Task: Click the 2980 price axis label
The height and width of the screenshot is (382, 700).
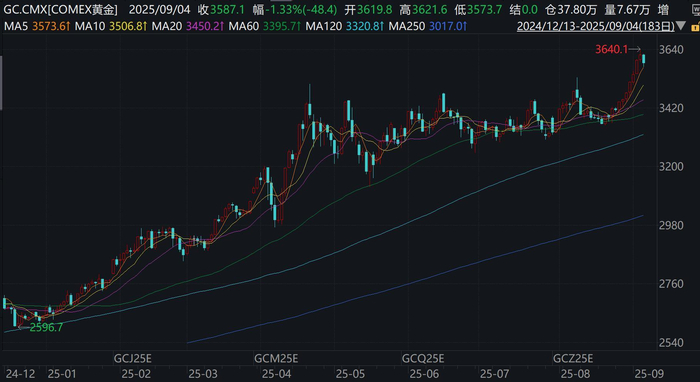Action: (x=672, y=225)
